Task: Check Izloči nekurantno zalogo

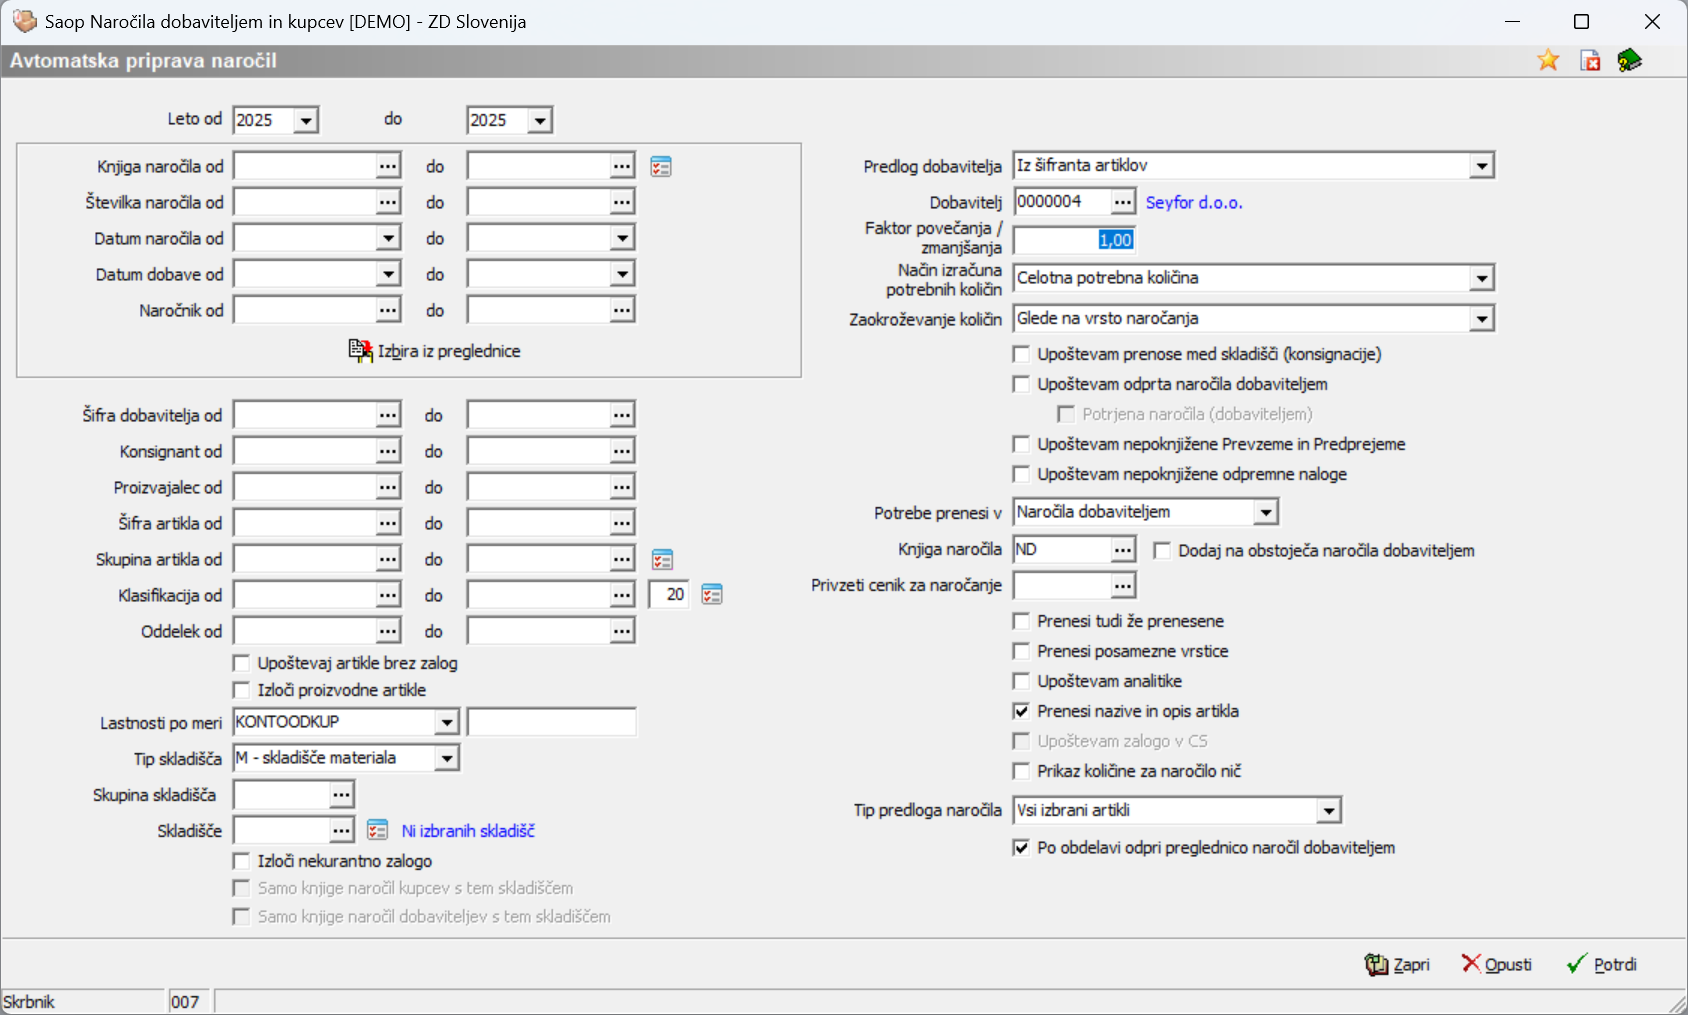Action: click(x=241, y=861)
